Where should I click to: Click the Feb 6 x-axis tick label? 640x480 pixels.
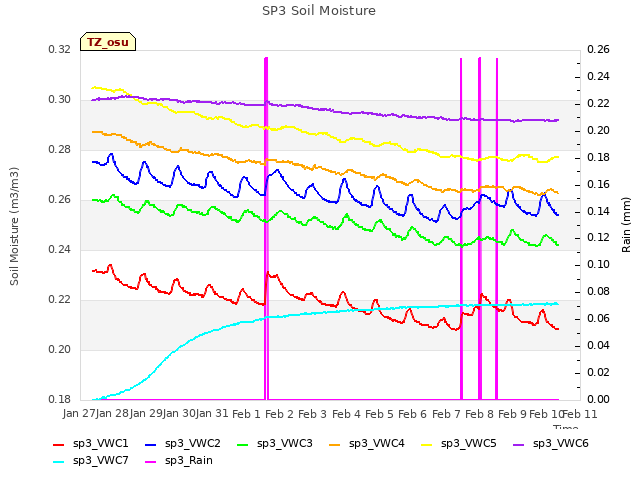coord(412,414)
